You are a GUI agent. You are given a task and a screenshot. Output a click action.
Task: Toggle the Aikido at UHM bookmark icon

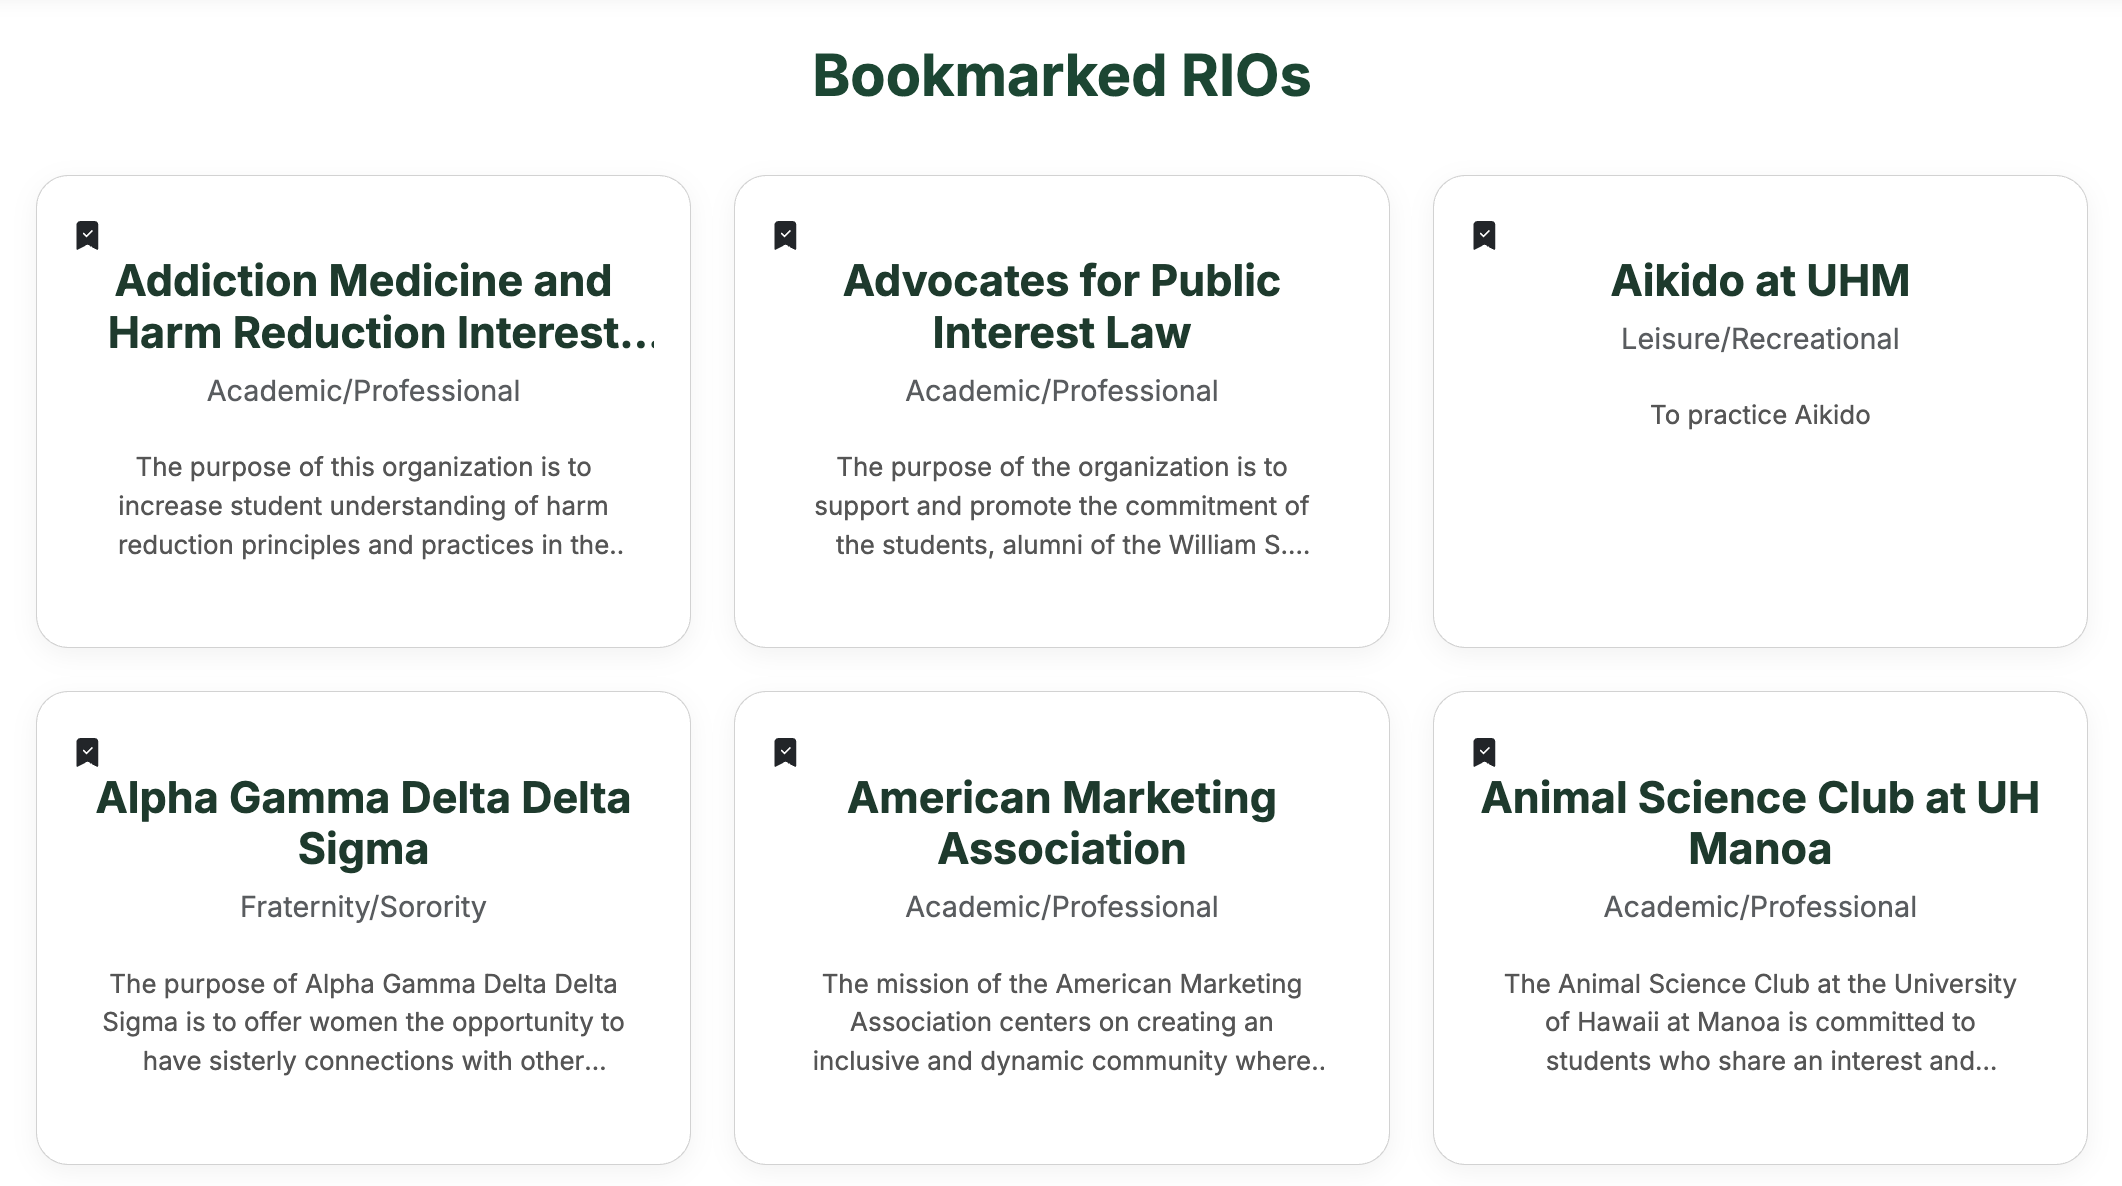click(1484, 236)
